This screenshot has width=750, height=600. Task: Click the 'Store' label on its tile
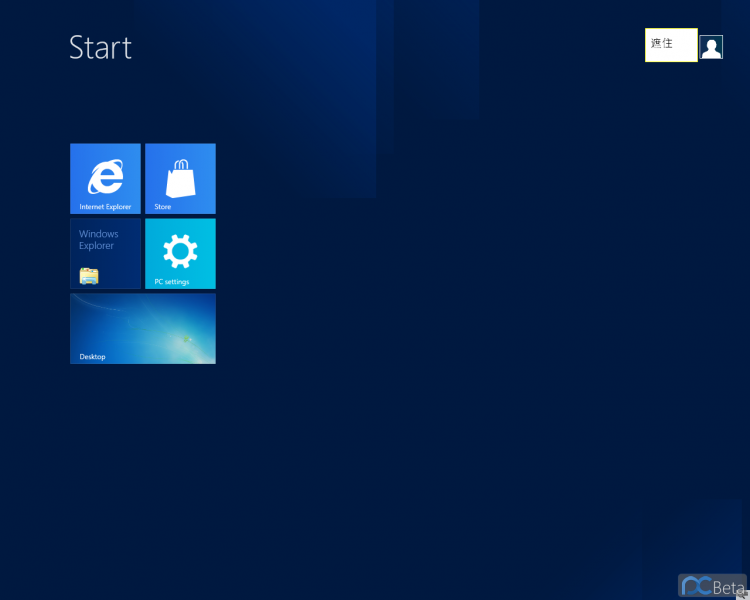click(163, 207)
